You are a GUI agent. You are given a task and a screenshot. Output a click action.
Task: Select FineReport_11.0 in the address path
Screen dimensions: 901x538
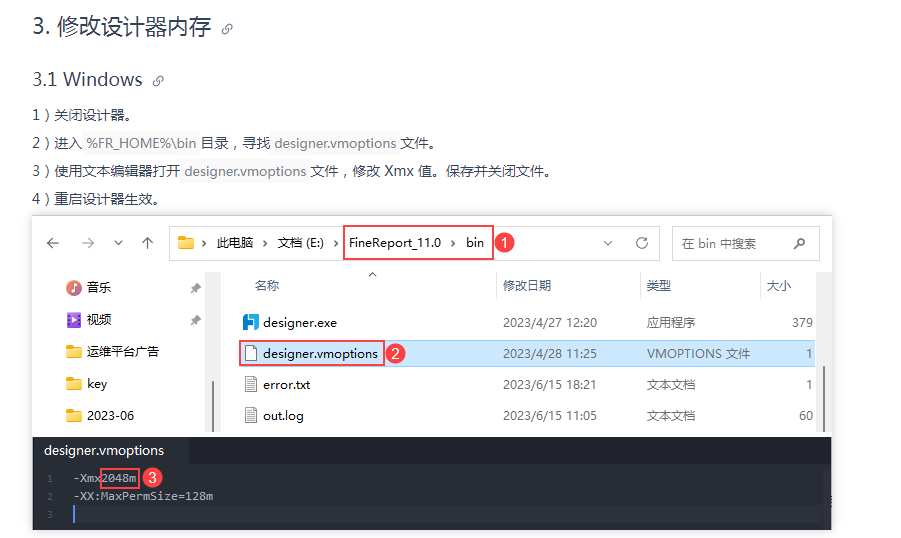tap(395, 243)
